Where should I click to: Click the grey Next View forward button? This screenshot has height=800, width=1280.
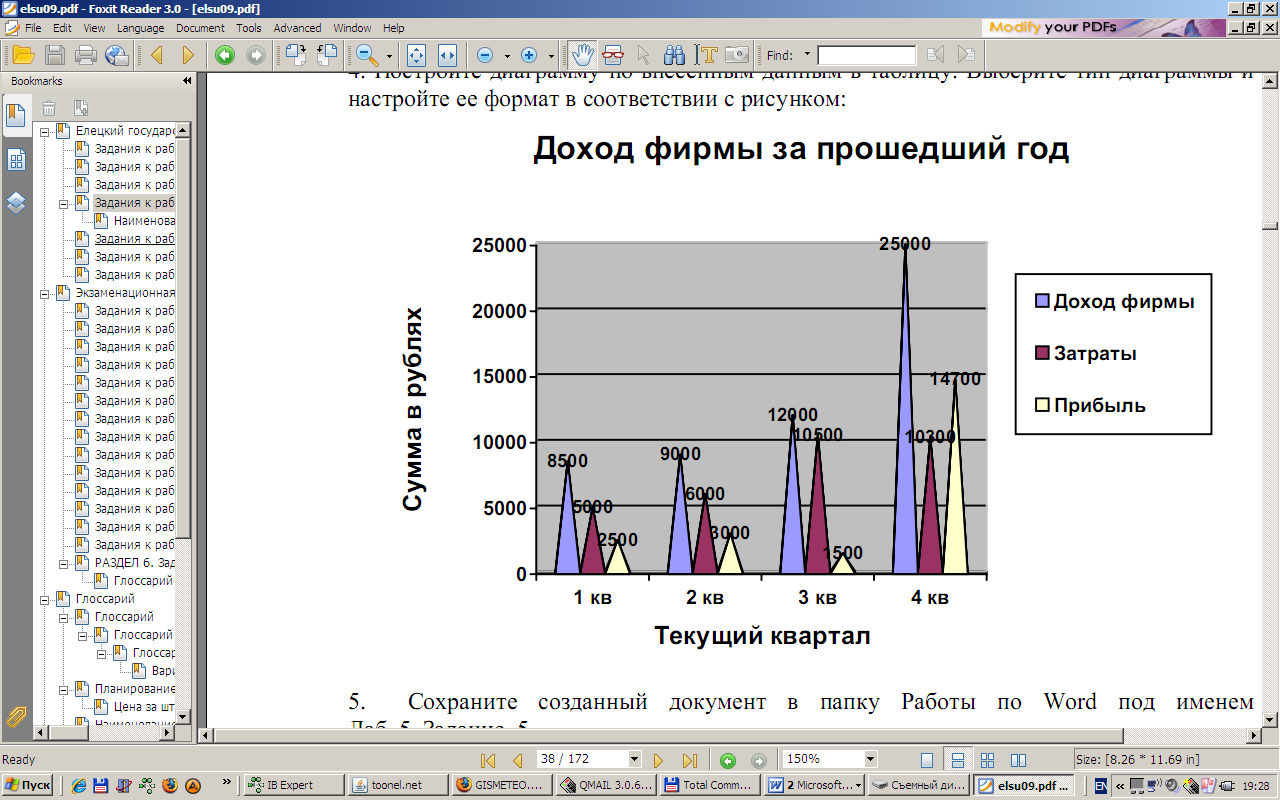256,55
